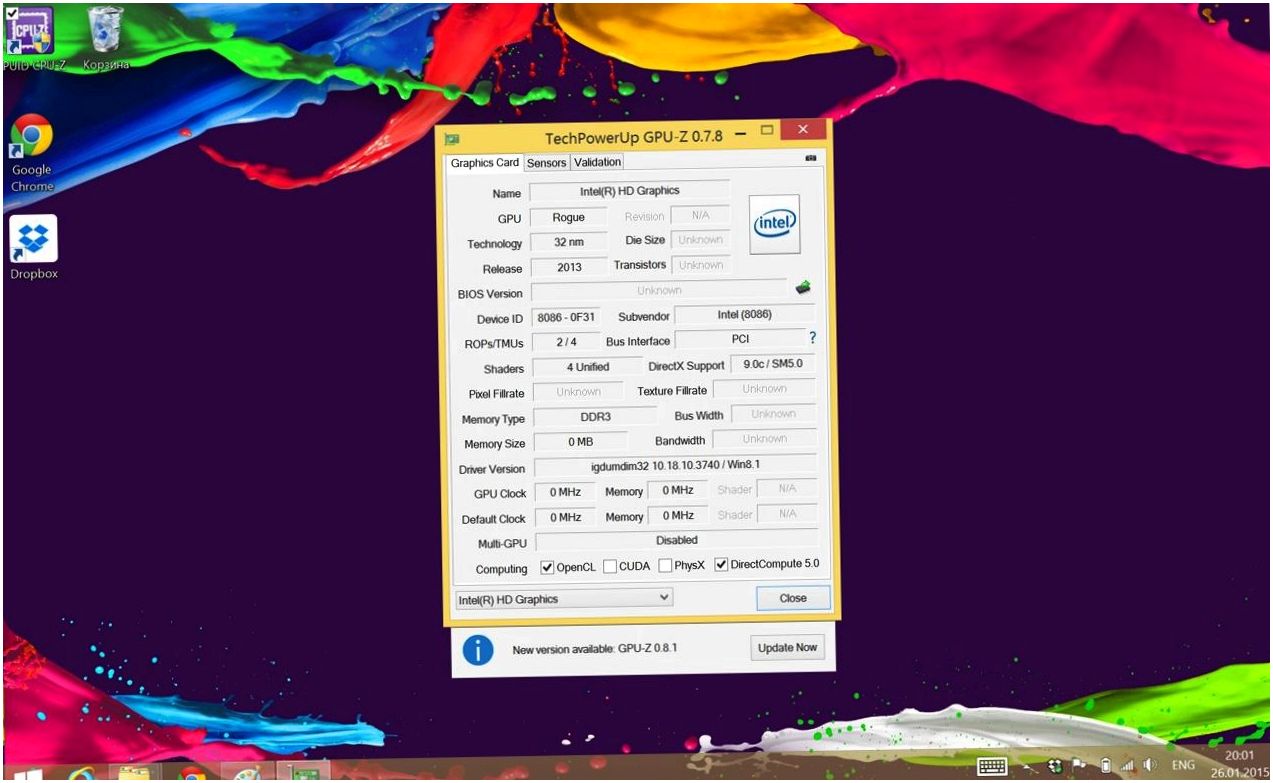Screen dimensions: 1273x783
Task: Click the Intel vendor logo
Action: pyautogui.click(x=775, y=224)
